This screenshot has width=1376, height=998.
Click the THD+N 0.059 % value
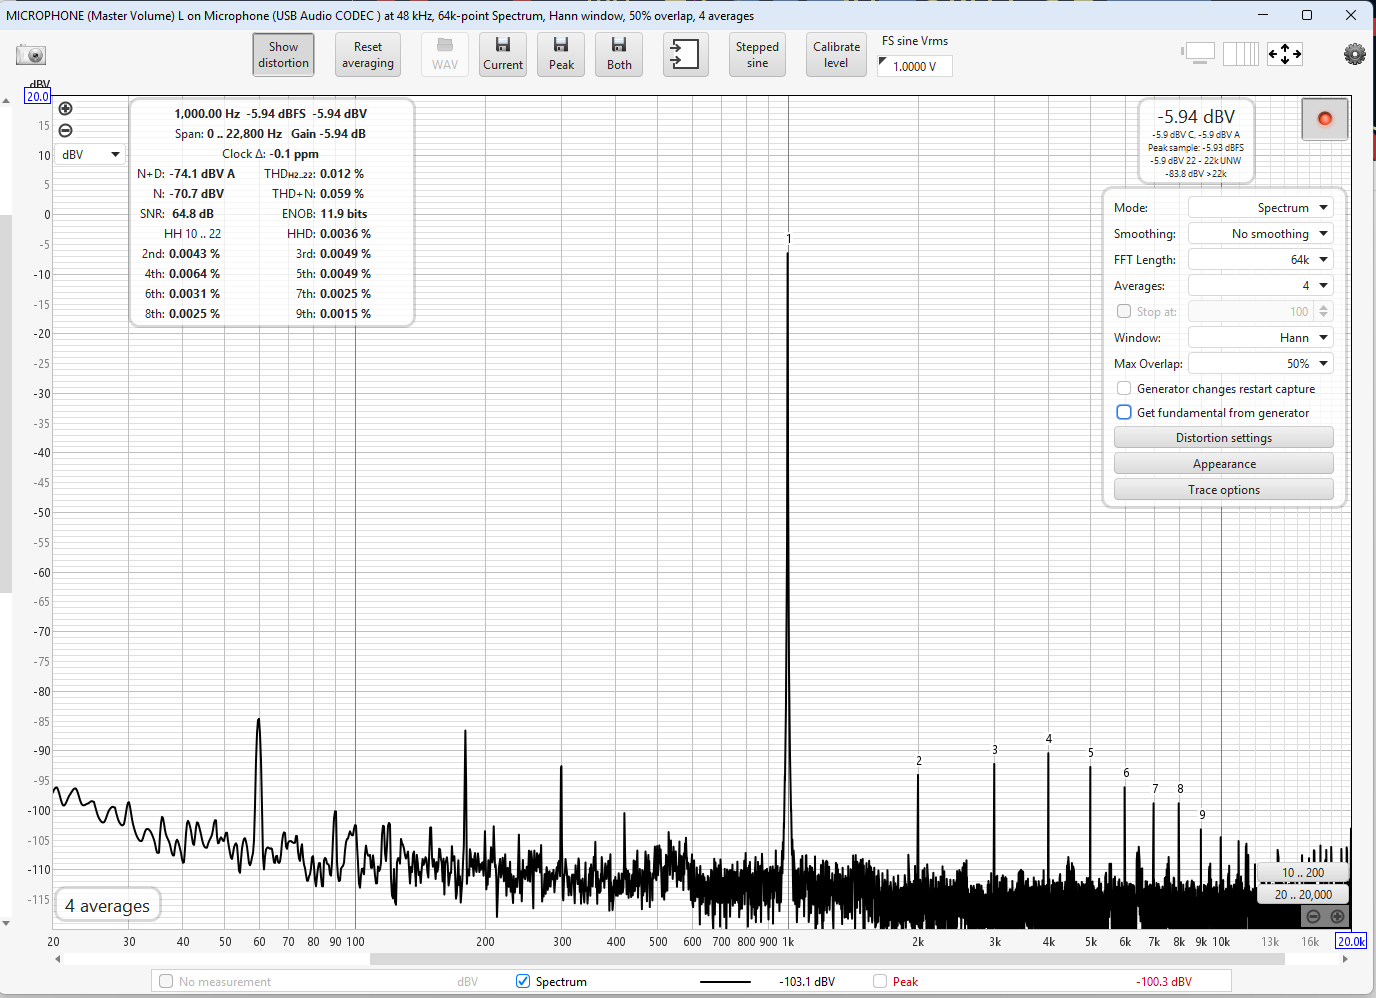[x=342, y=194]
